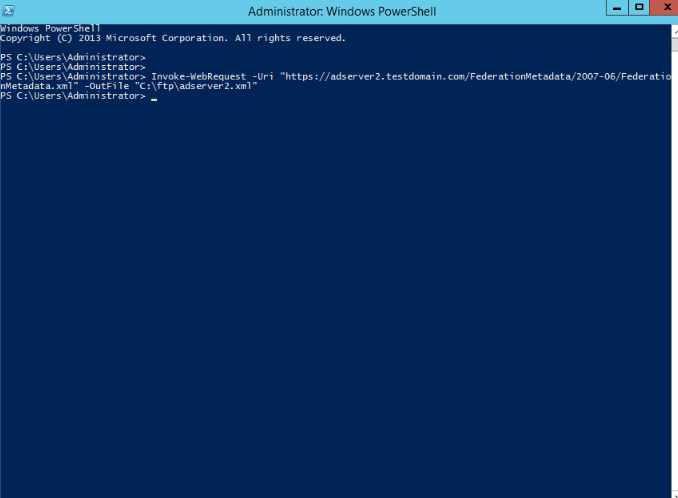This screenshot has height=498, width=678.
Task: Minimize the PowerShell window
Action: (617, 8)
